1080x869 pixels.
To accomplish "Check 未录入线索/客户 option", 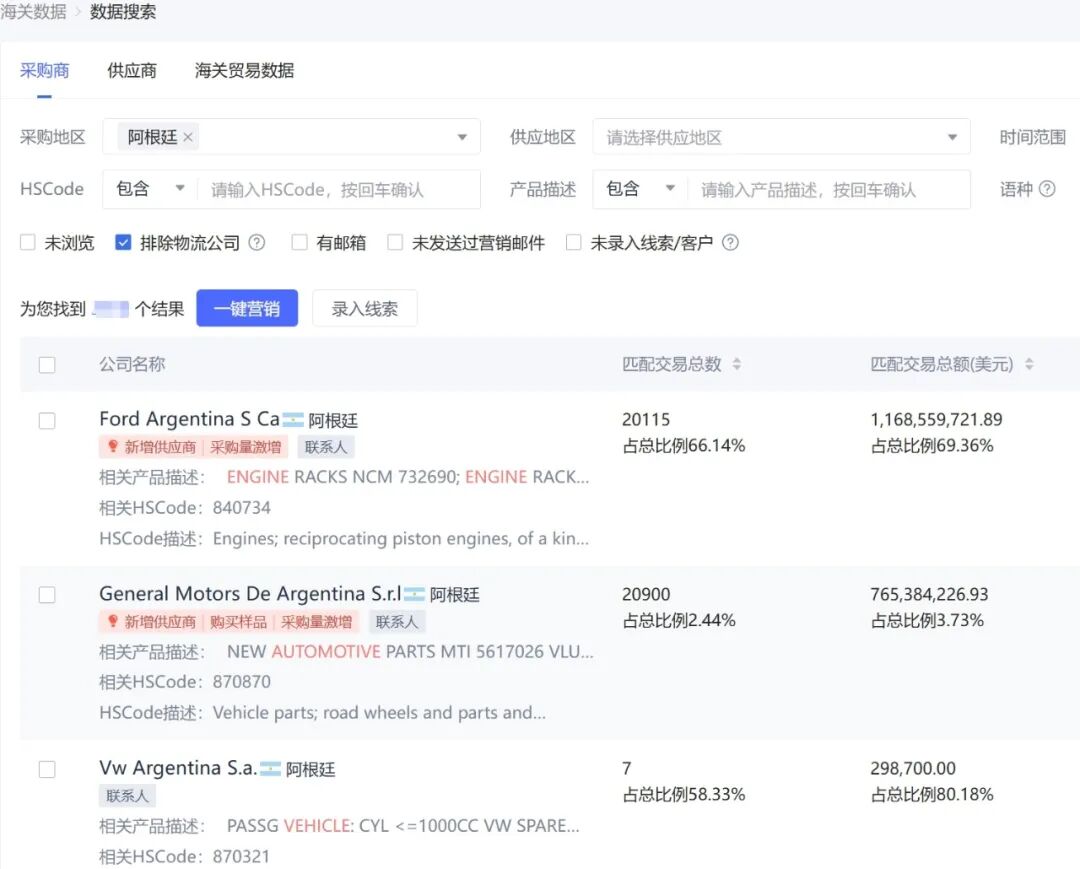I will tap(573, 242).
